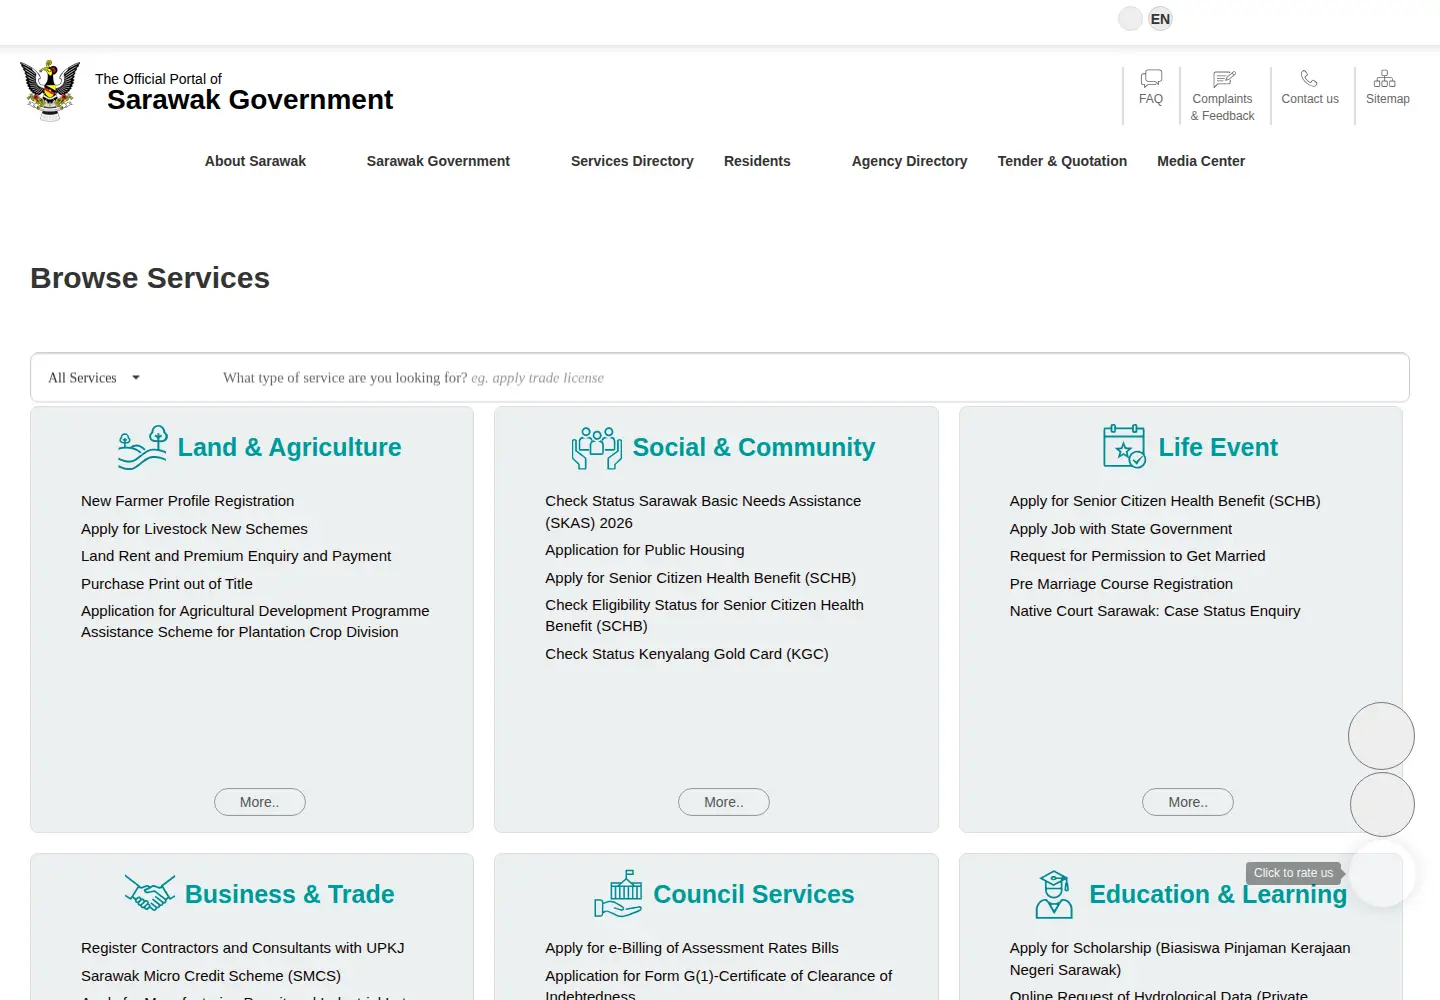Select the EN language toggle
The image size is (1440, 1000).
point(1160,19)
